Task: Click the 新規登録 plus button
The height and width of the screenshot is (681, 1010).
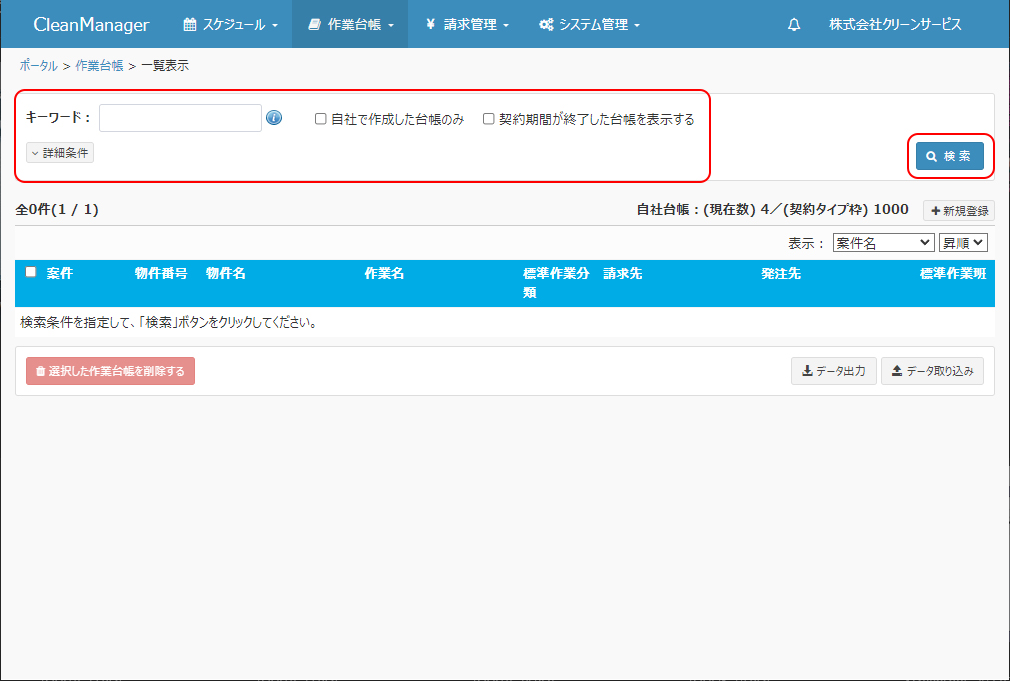Action: tap(958, 210)
